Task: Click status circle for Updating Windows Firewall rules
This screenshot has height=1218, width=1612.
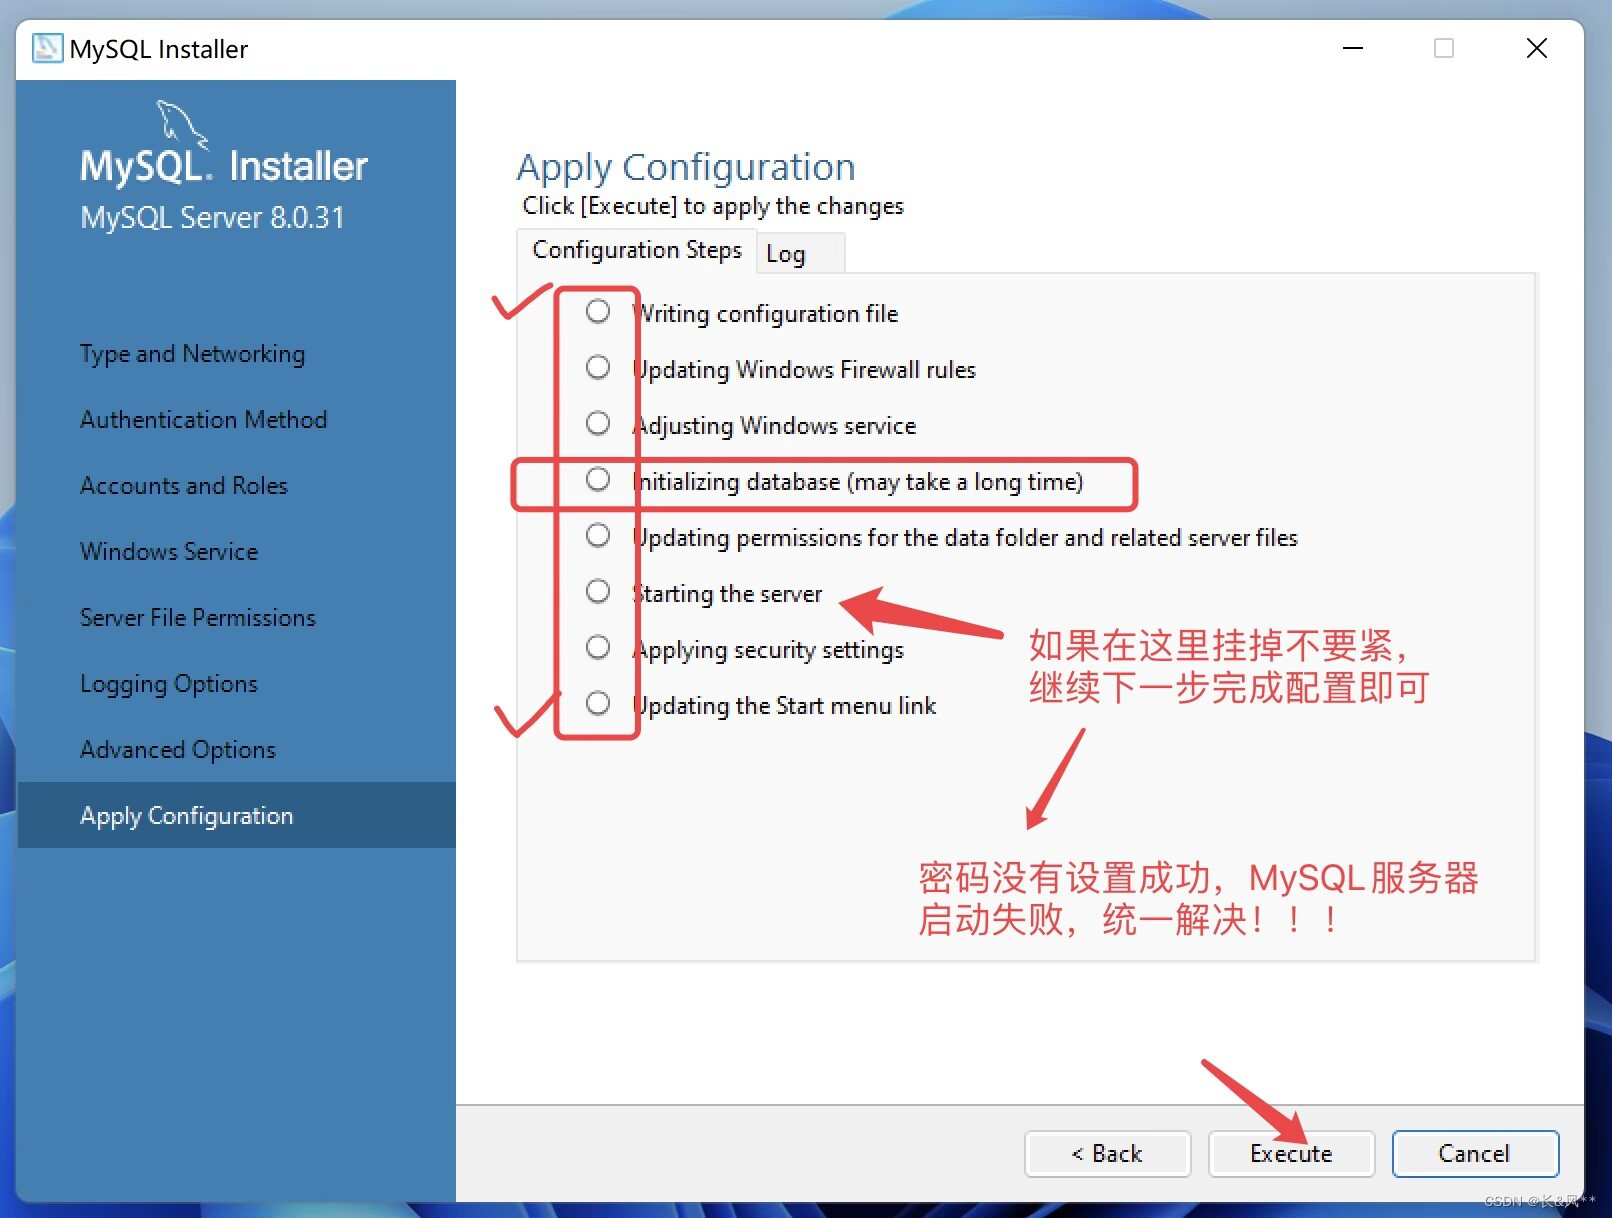Action: coord(598,367)
